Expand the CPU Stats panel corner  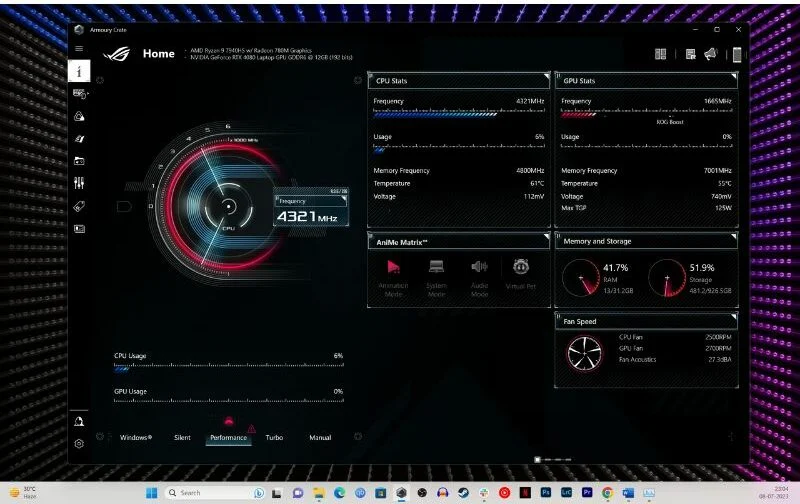[x=546, y=76]
